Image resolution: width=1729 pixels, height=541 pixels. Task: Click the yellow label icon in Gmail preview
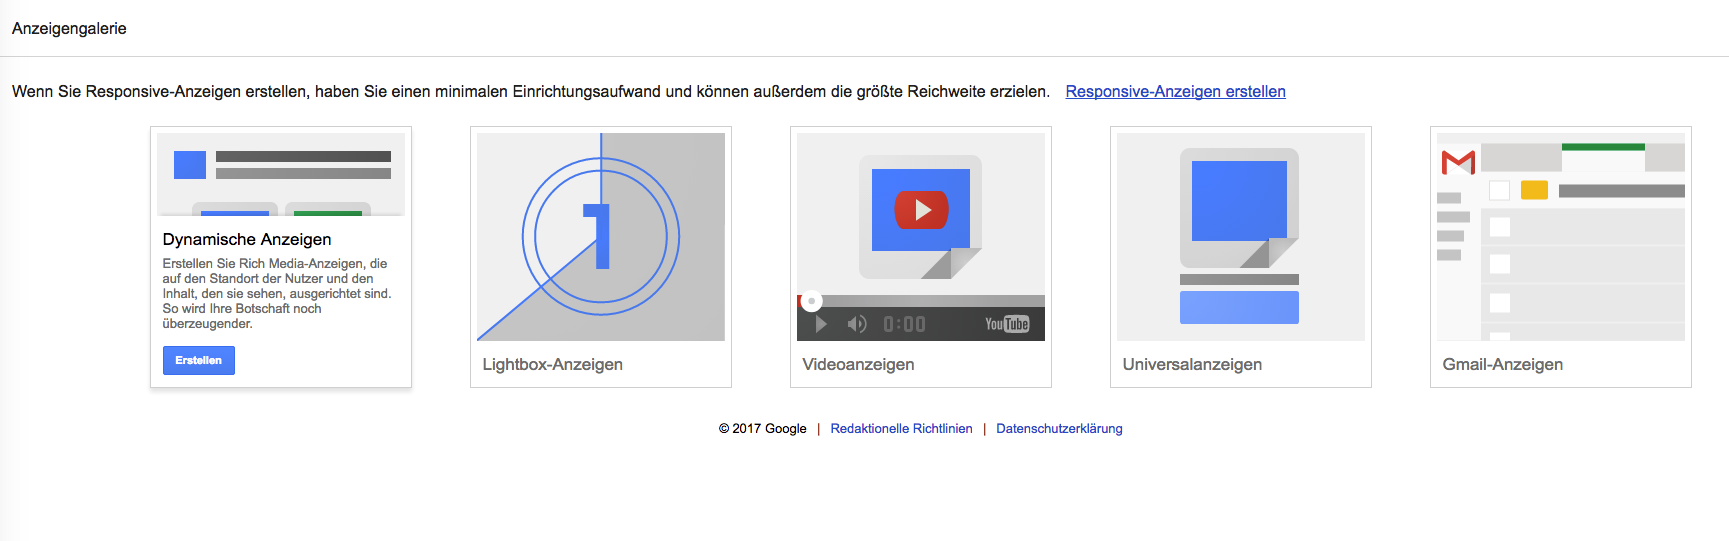(1534, 190)
